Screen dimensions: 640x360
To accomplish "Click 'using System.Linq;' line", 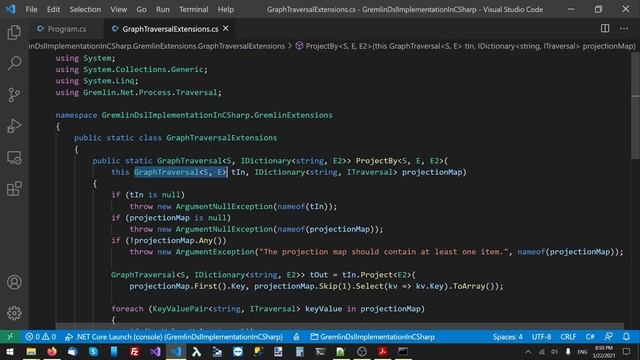I will point(97,81).
